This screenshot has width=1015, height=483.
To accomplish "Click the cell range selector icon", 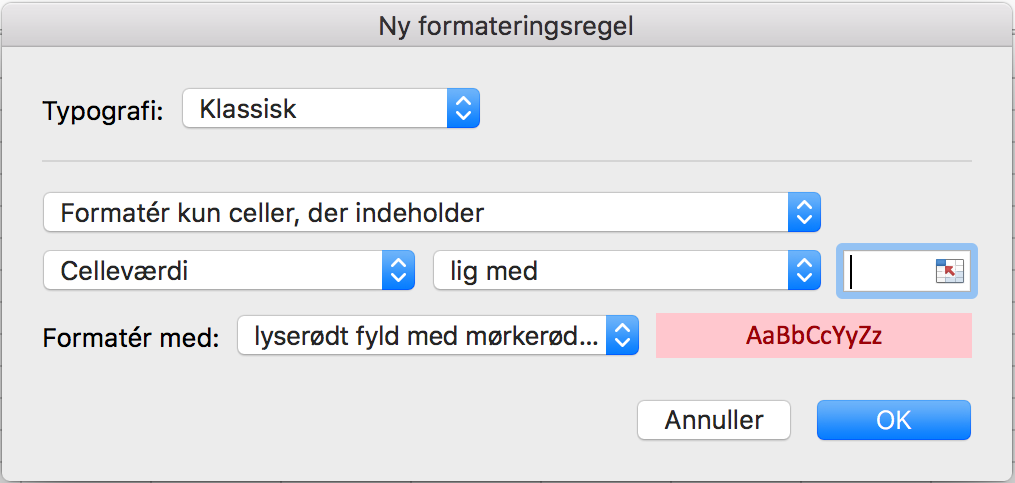I will pos(950,271).
